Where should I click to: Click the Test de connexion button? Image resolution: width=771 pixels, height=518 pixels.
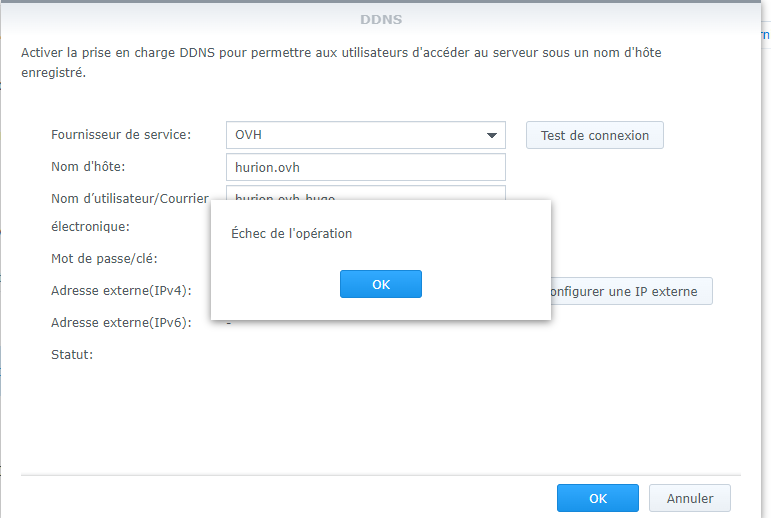[x=594, y=135]
